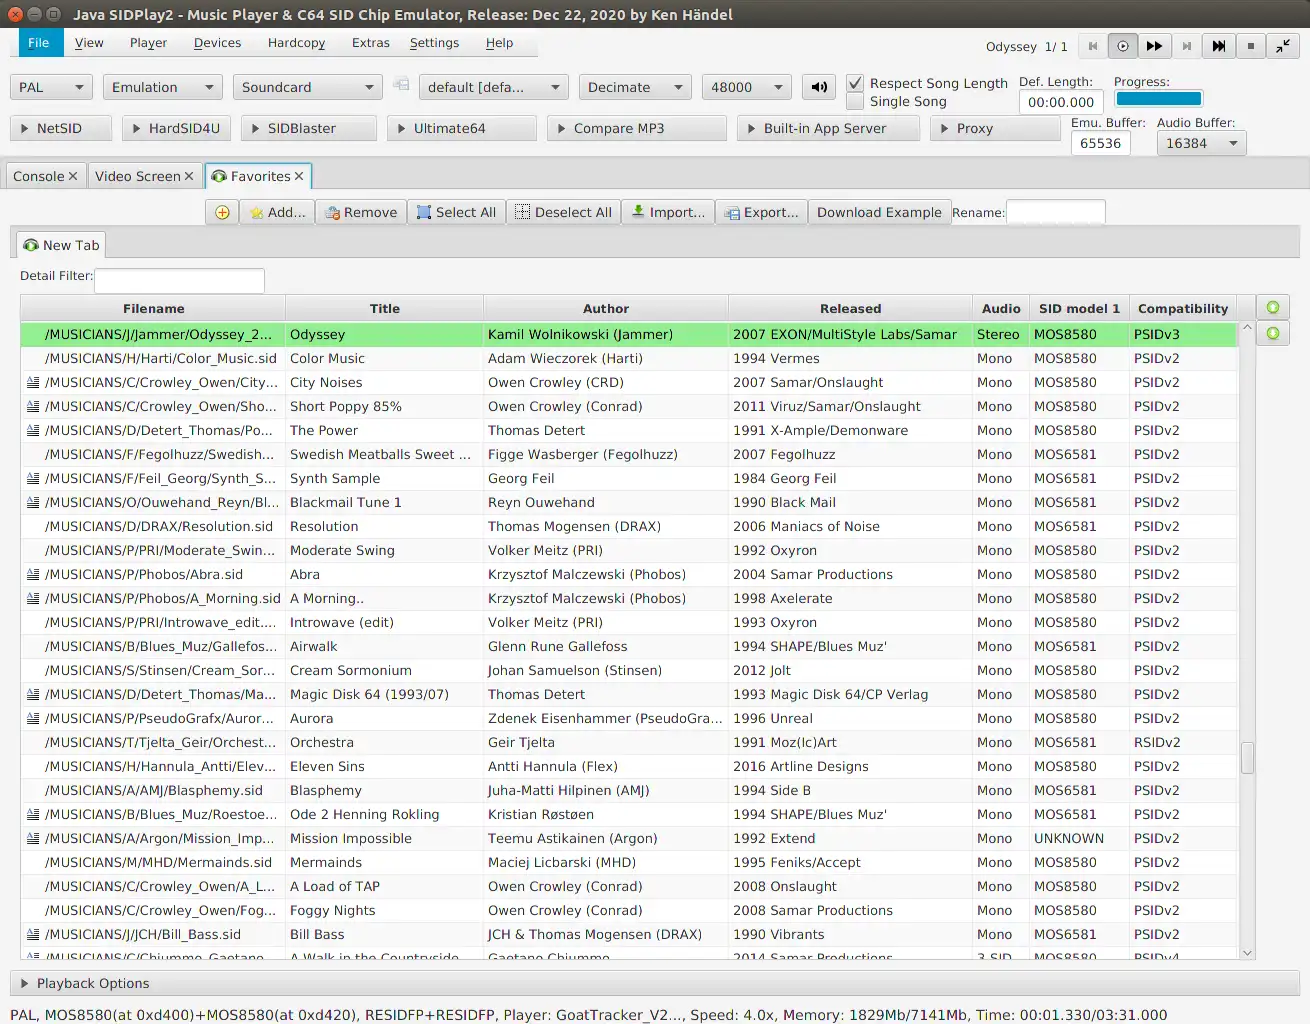Click the blue Progress bar
The width and height of the screenshot is (1310, 1024).
(1158, 98)
